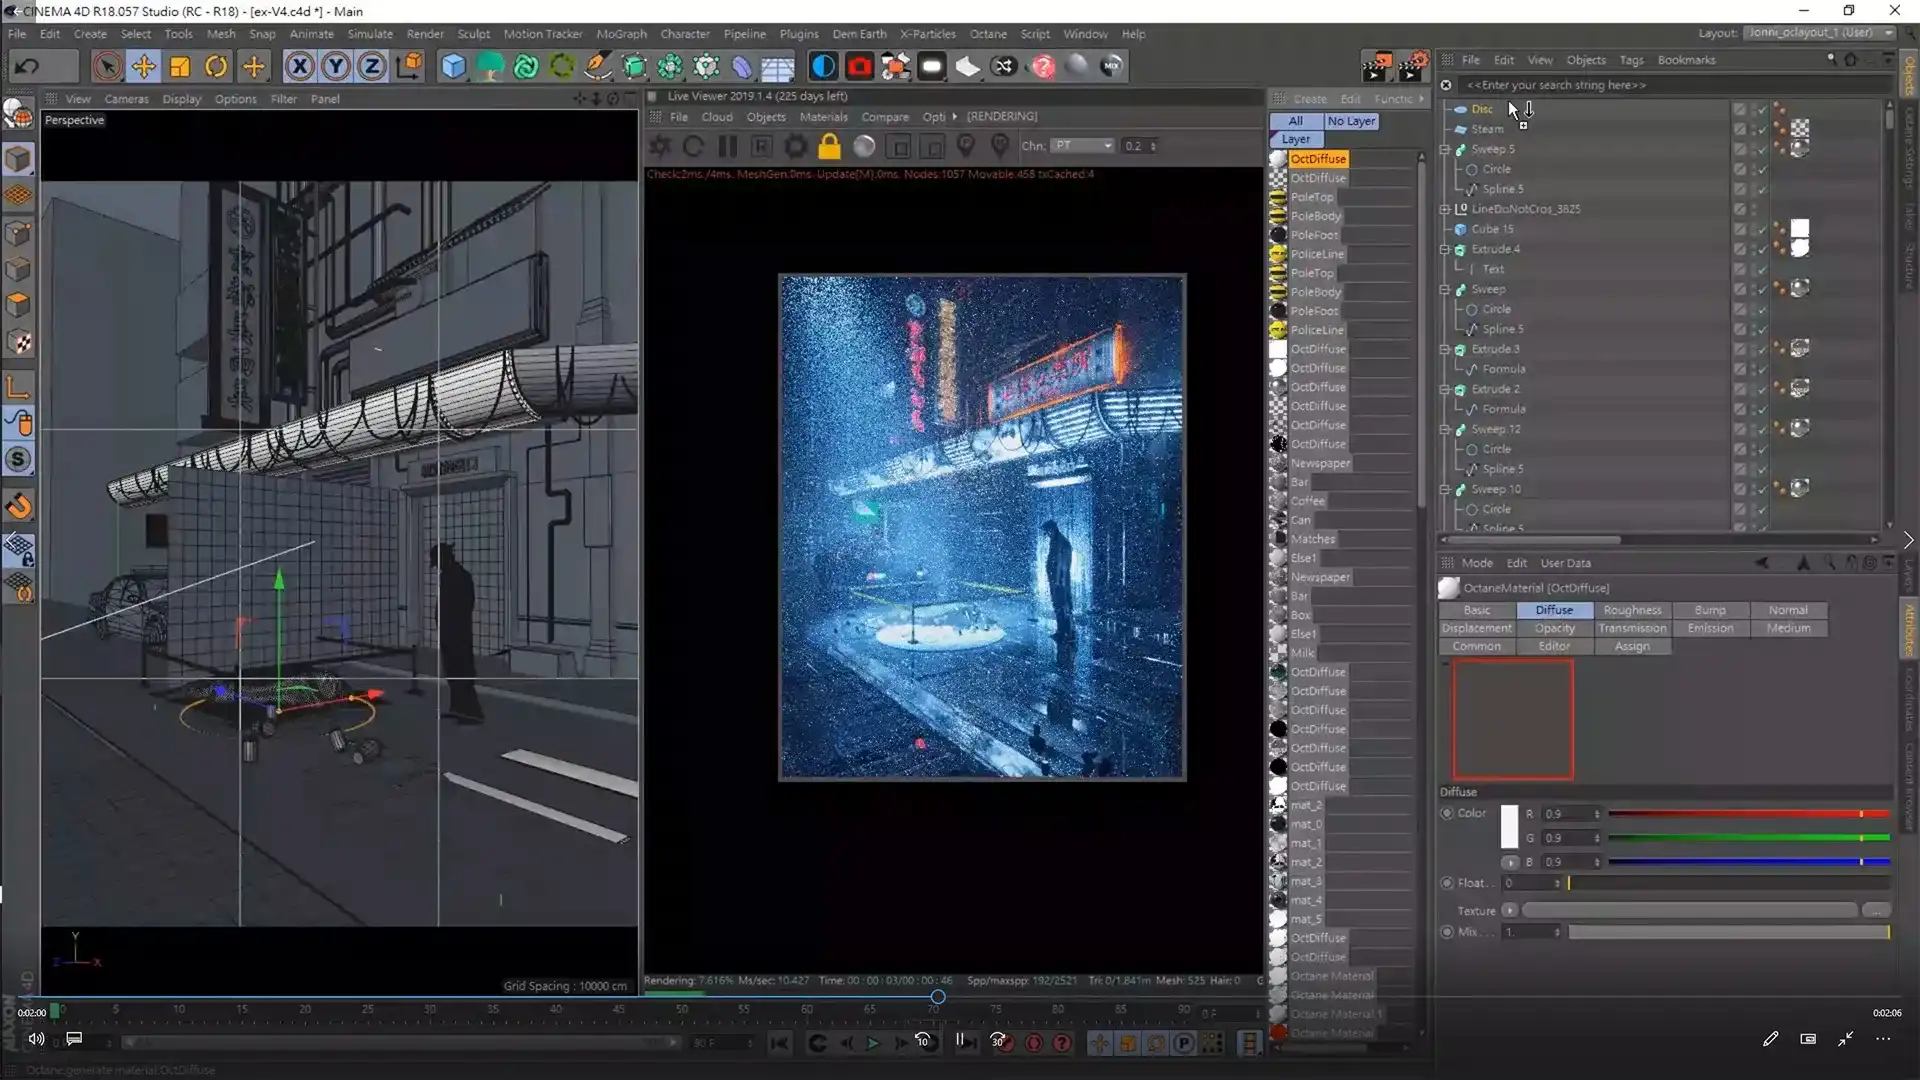Open the Chn channel dropdown in Live Viewer
Image resolution: width=1920 pixels, height=1080 pixels.
pos(1083,145)
